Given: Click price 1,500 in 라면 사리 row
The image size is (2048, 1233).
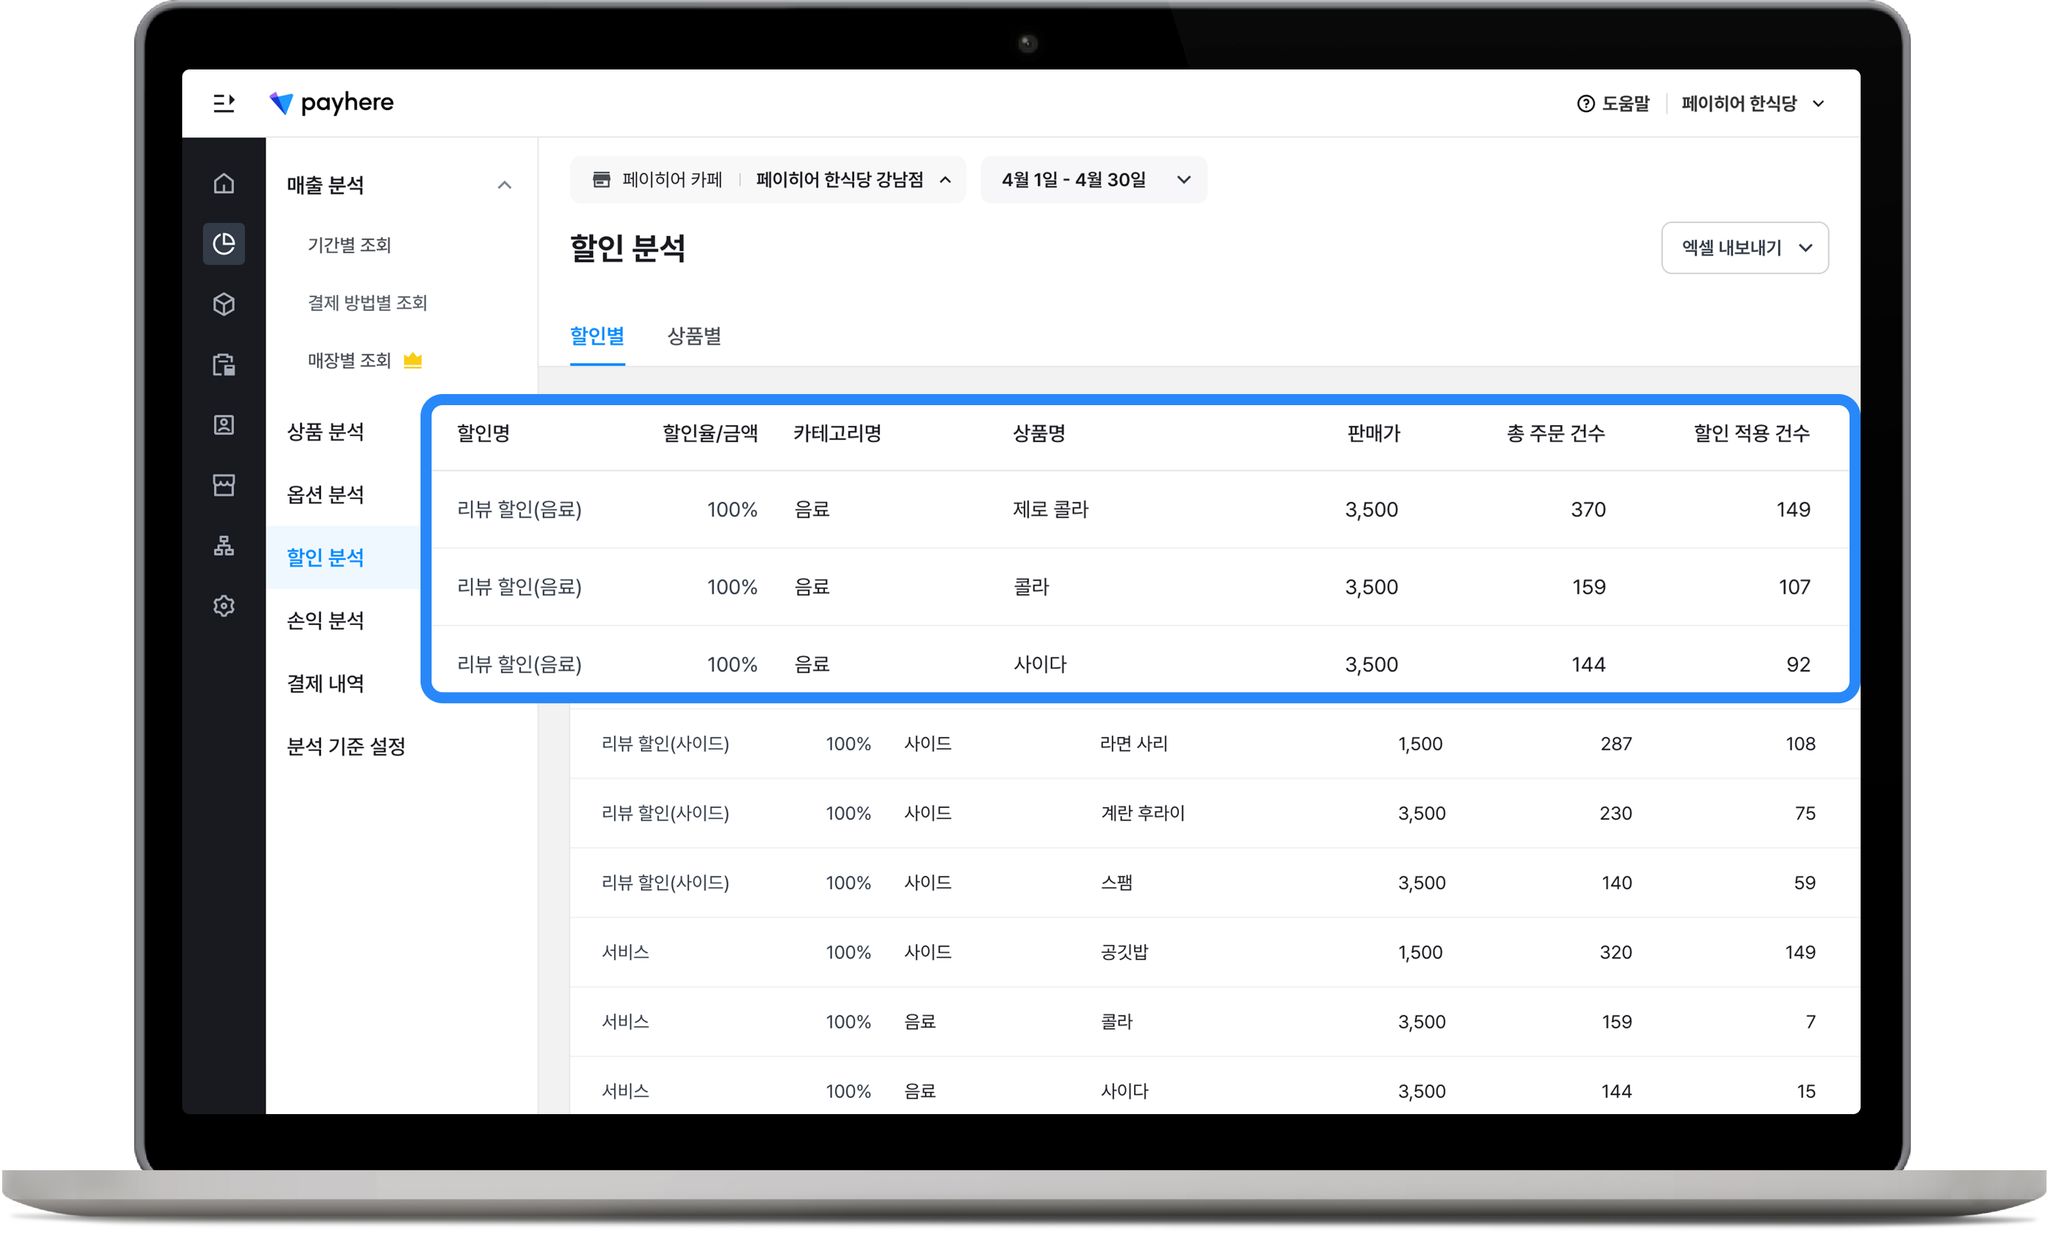Looking at the screenshot, I should click(x=1420, y=744).
